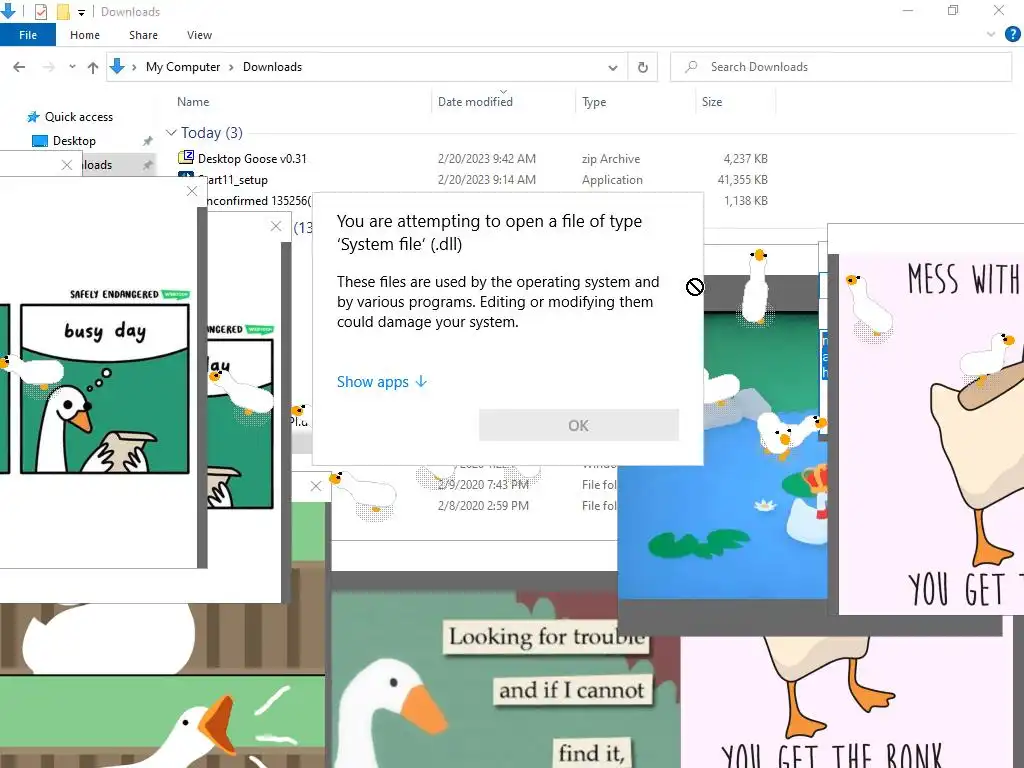
Task: Open the File ribbon tab
Action: 27,35
